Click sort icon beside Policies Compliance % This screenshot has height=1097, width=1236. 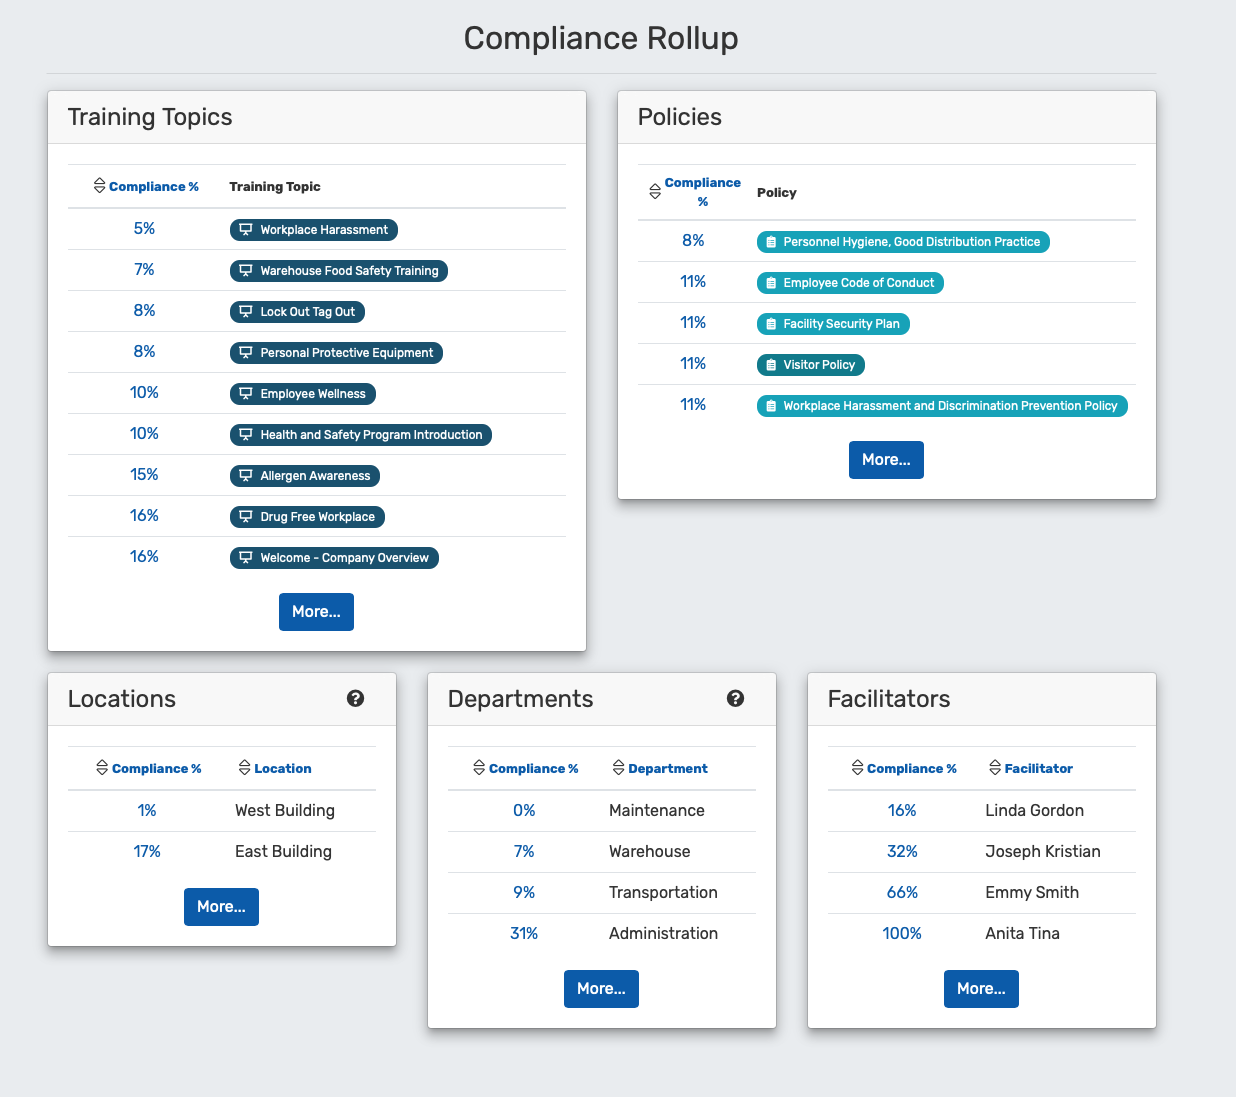pos(655,192)
